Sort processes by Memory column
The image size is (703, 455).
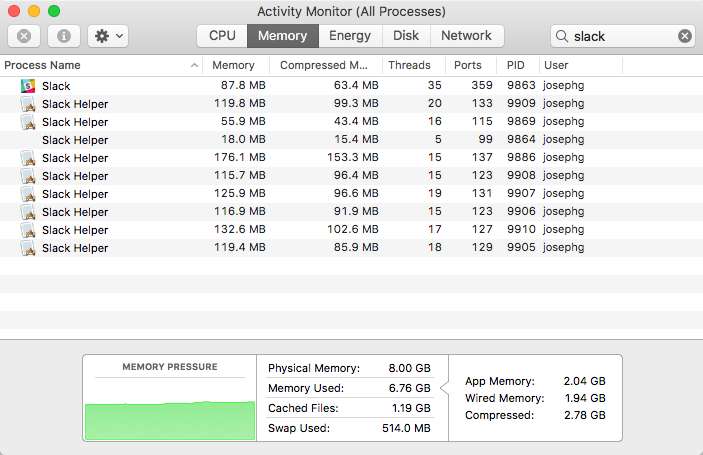click(234, 65)
